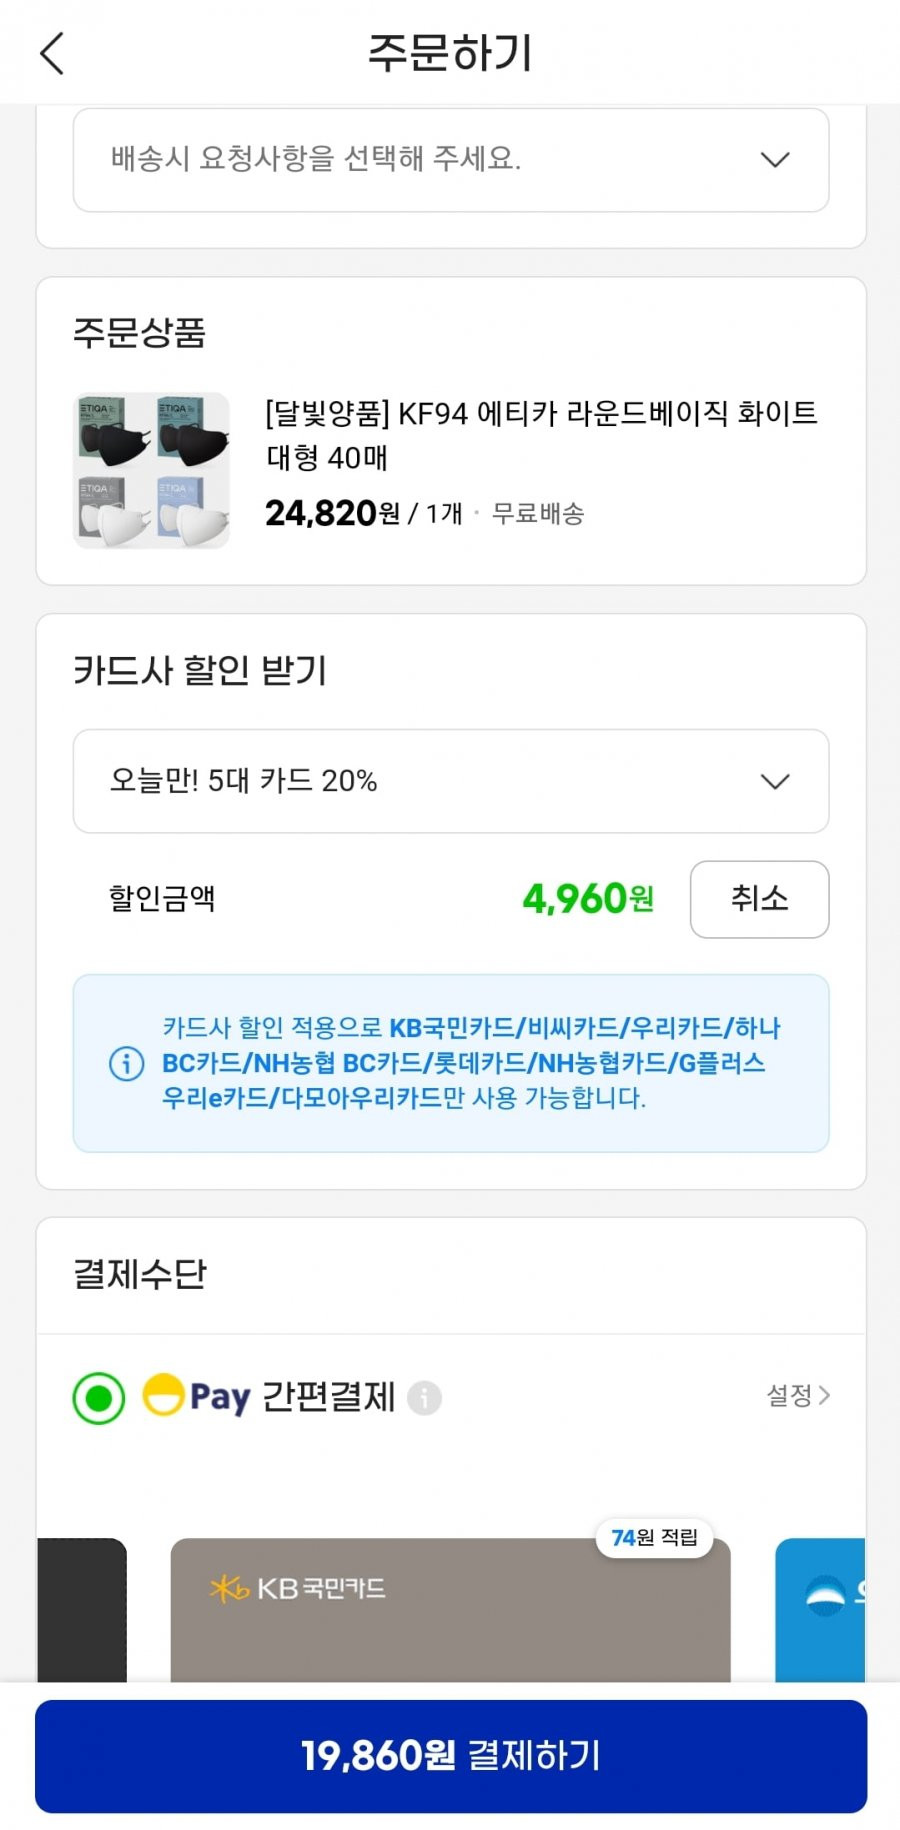Open the 설정 link for Pay
The height and width of the screenshot is (1830, 900).
798,1395
